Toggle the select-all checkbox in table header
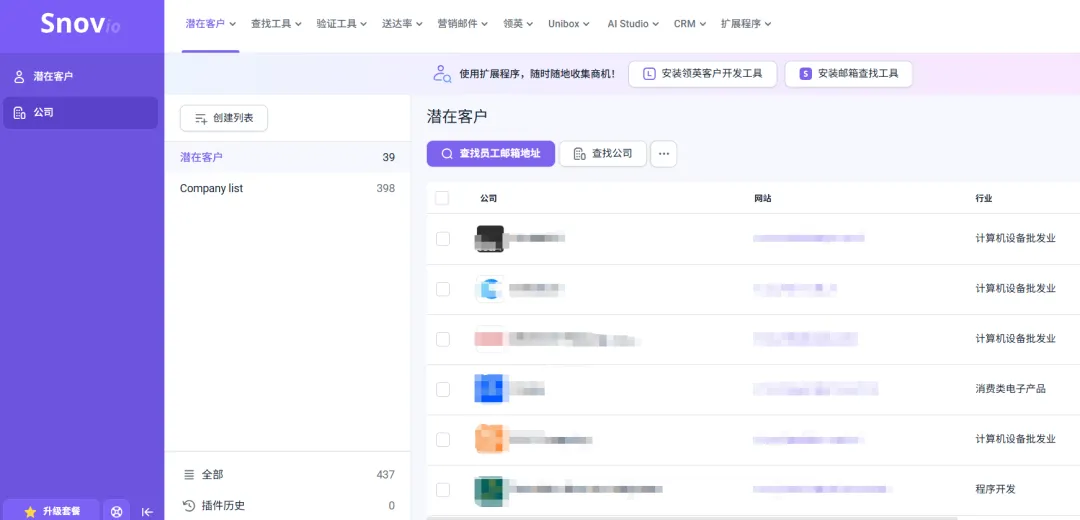This screenshot has height=520, width=1080. [442, 198]
